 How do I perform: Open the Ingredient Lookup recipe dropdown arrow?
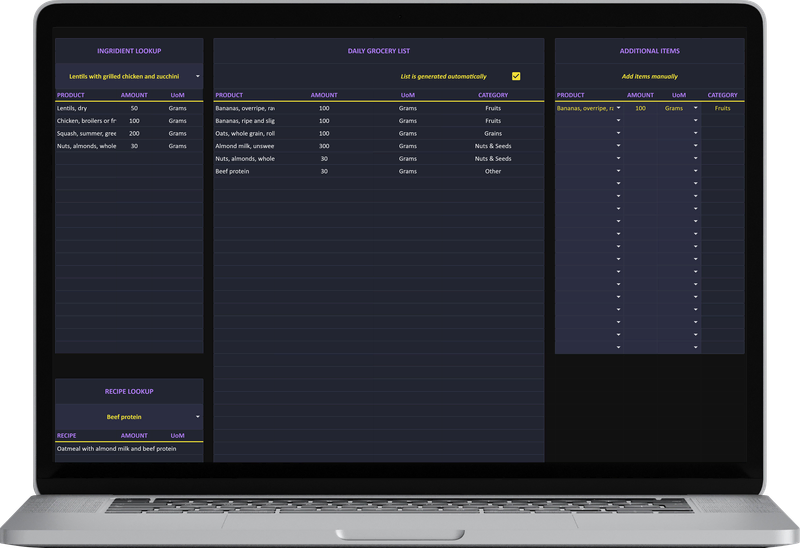click(x=198, y=76)
